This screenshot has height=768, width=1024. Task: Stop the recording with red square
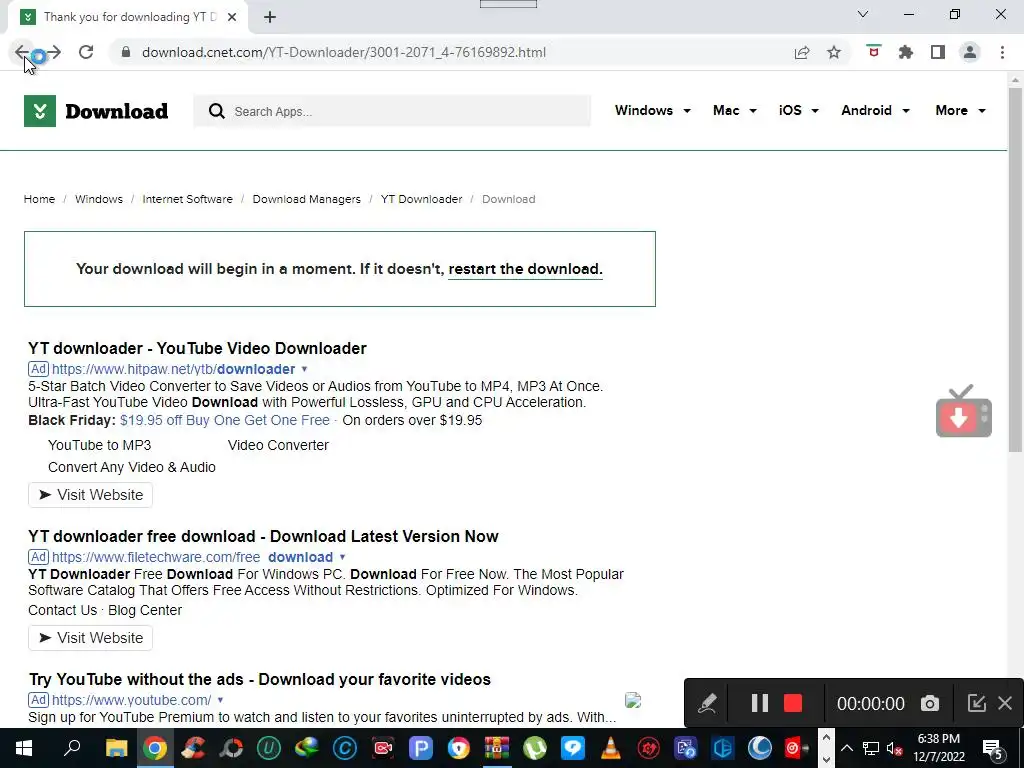click(793, 703)
